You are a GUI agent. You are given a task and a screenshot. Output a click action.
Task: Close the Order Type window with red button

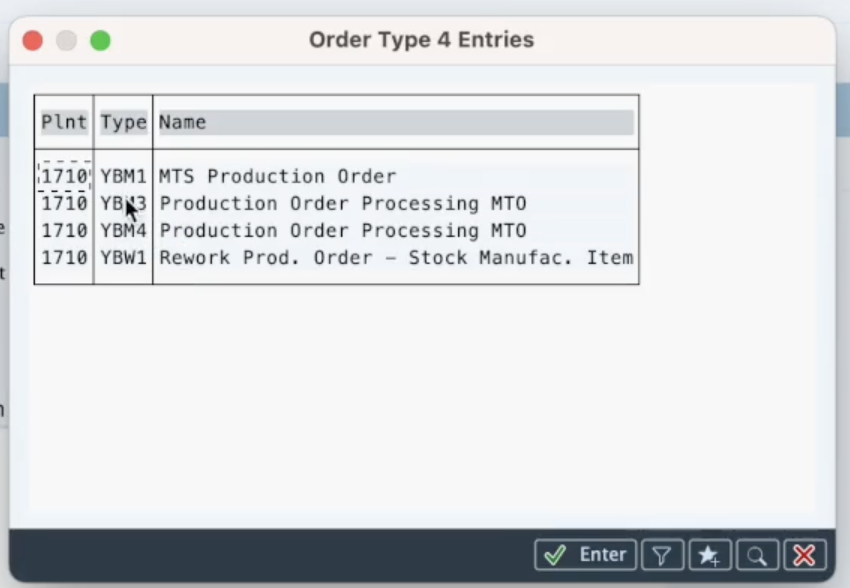[33, 41]
